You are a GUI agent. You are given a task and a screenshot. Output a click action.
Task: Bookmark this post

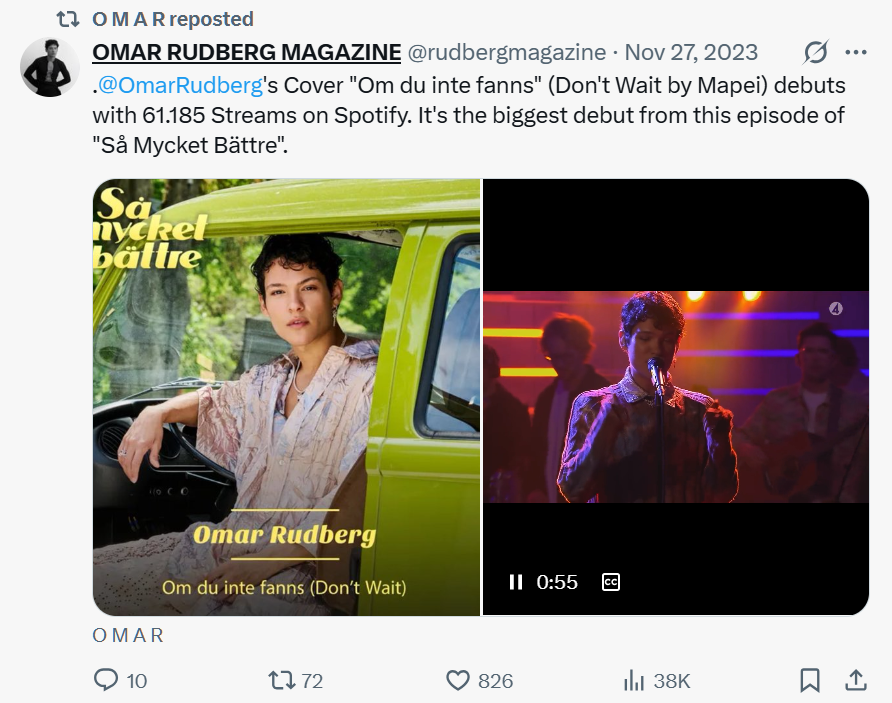tap(810, 681)
